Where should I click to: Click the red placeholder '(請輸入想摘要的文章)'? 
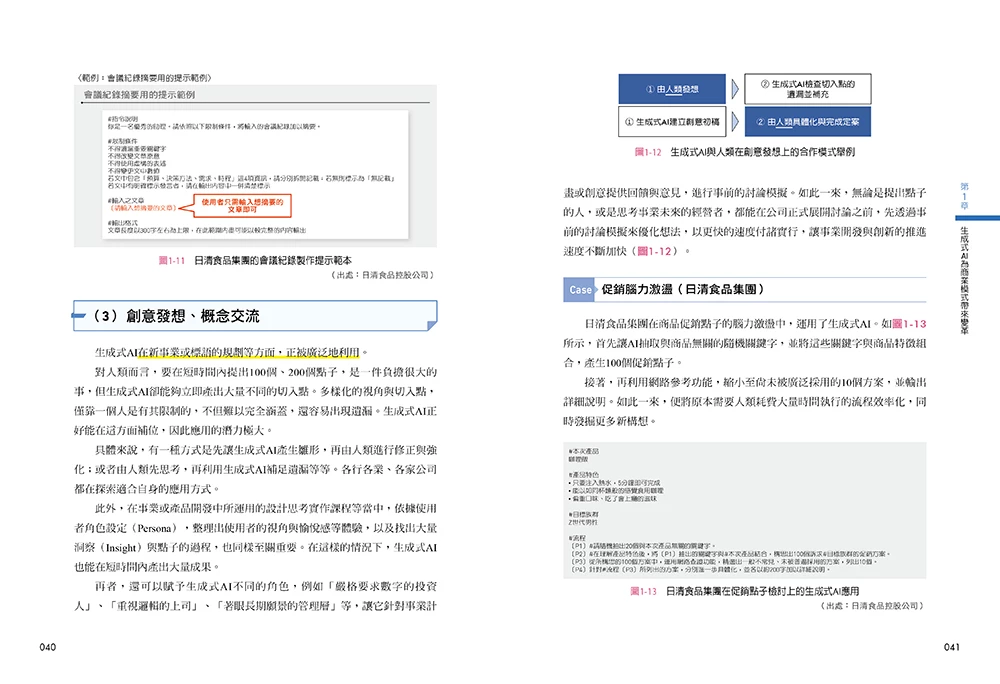click(142, 208)
